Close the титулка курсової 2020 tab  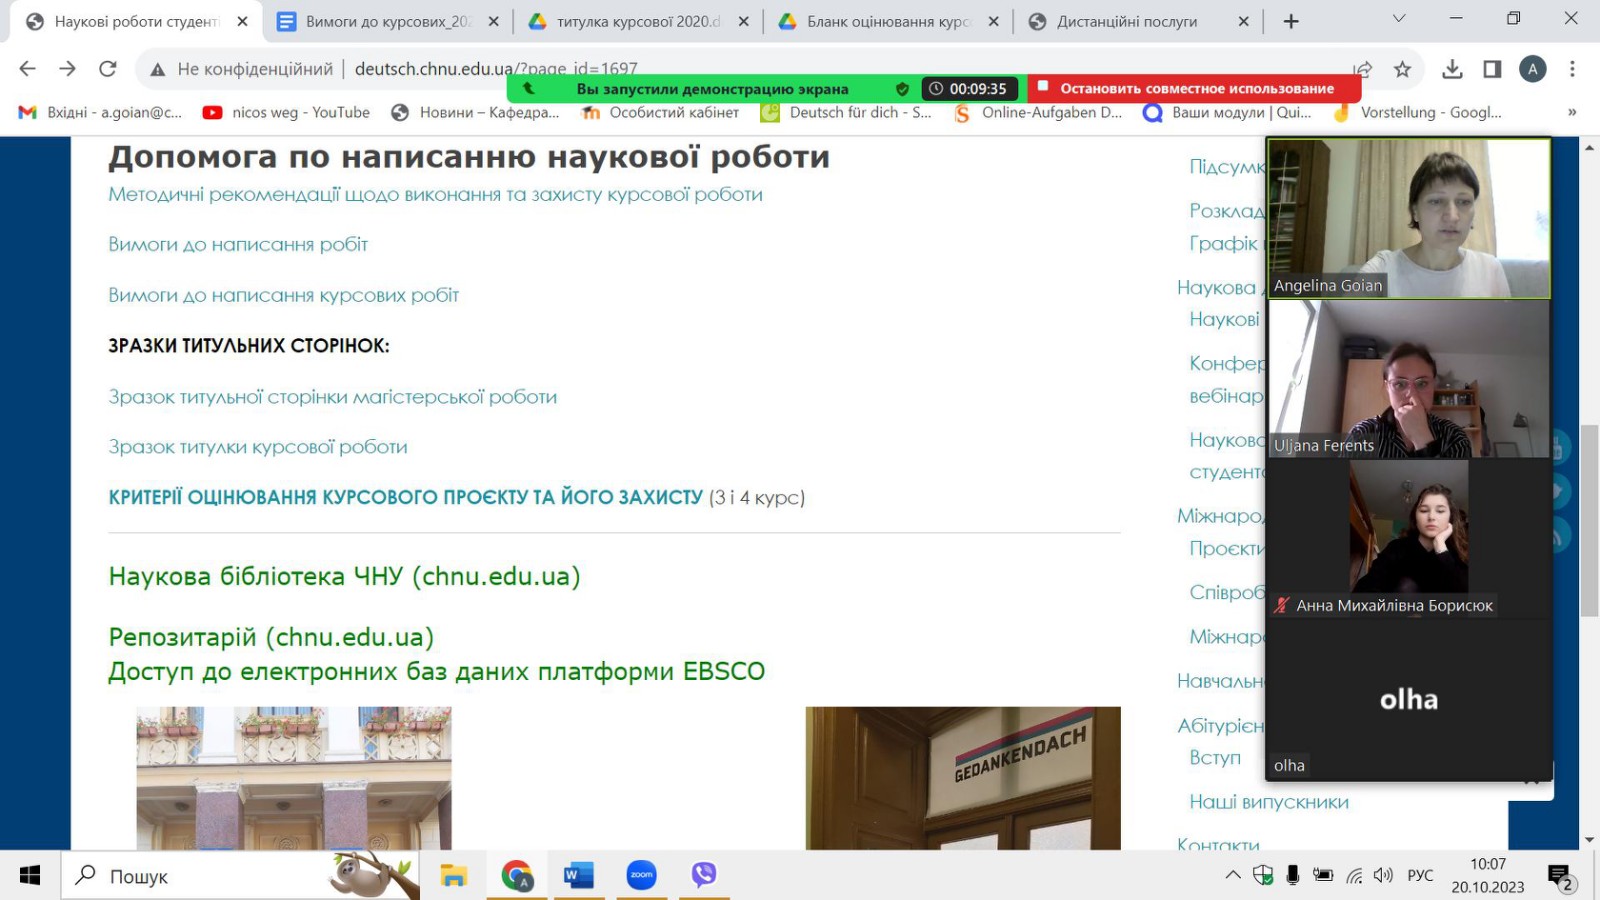(x=743, y=21)
